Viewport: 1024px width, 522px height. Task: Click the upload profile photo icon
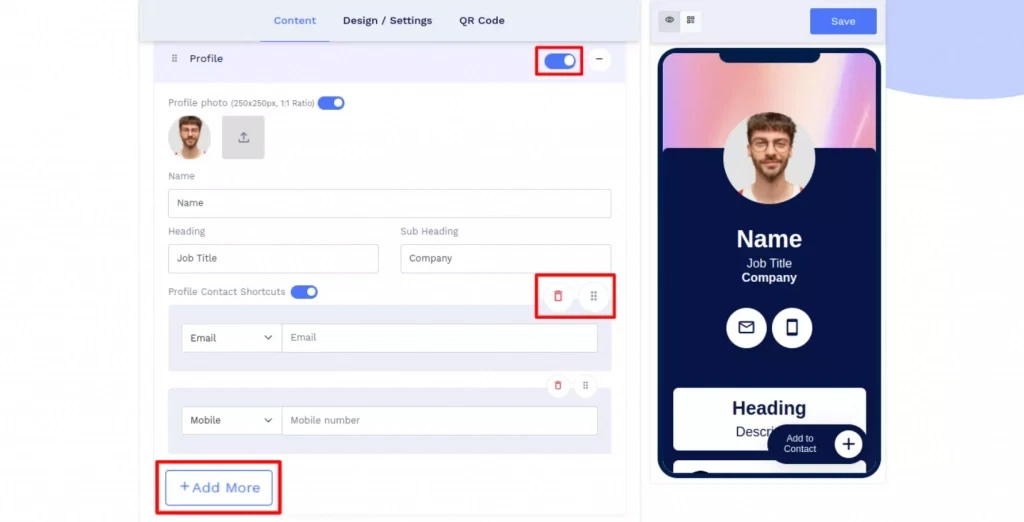pos(243,137)
